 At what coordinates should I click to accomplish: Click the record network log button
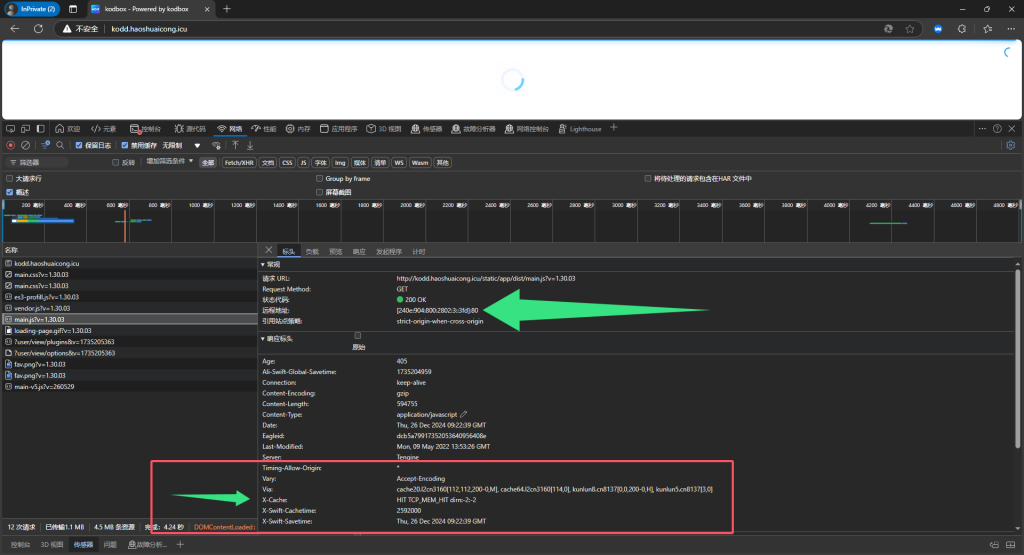point(11,145)
